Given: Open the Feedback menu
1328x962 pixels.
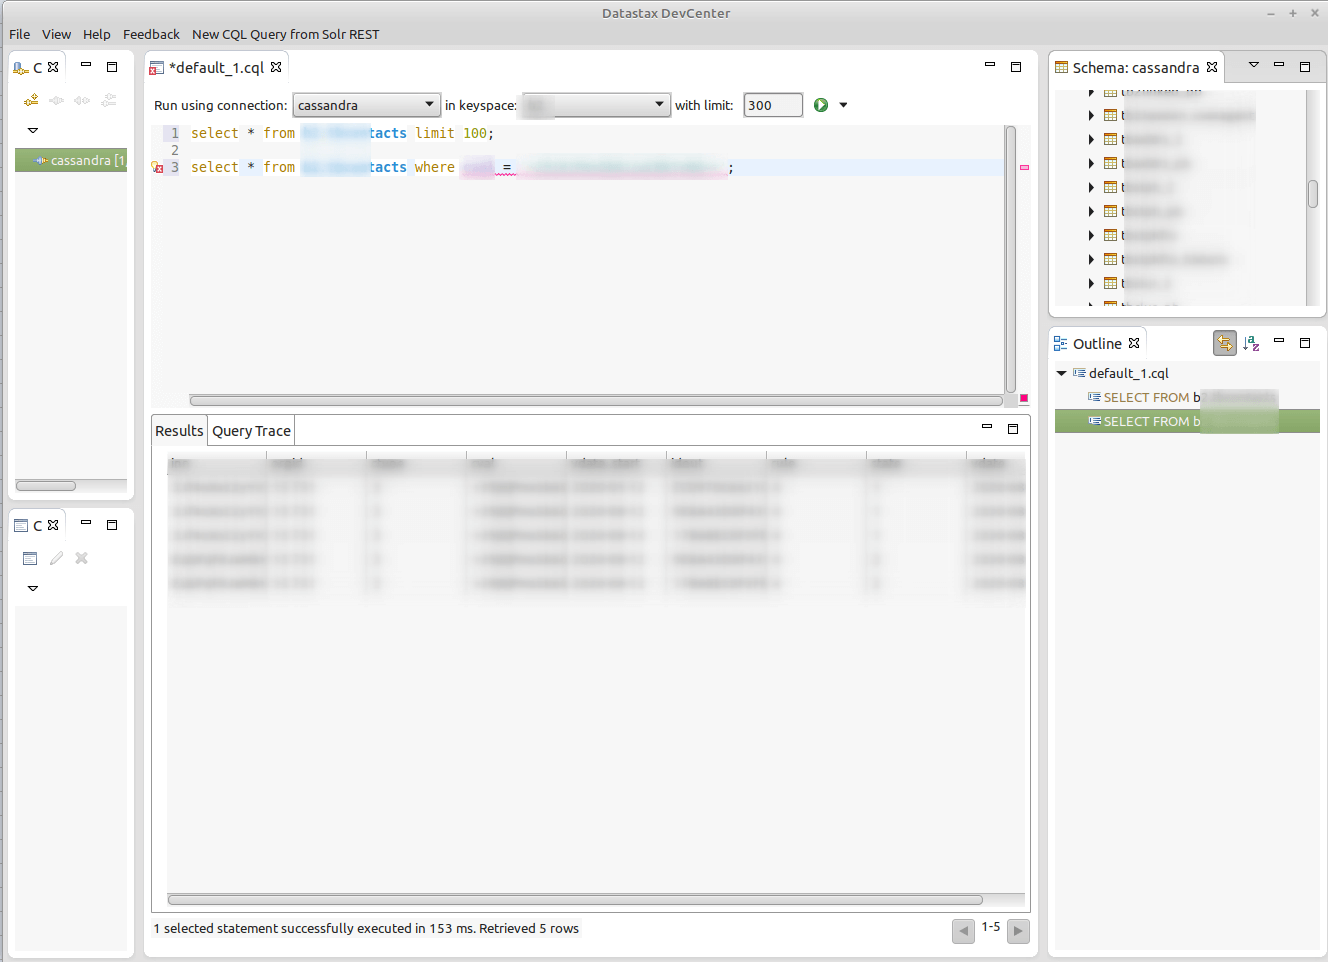Looking at the screenshot, I should point(151,34).
